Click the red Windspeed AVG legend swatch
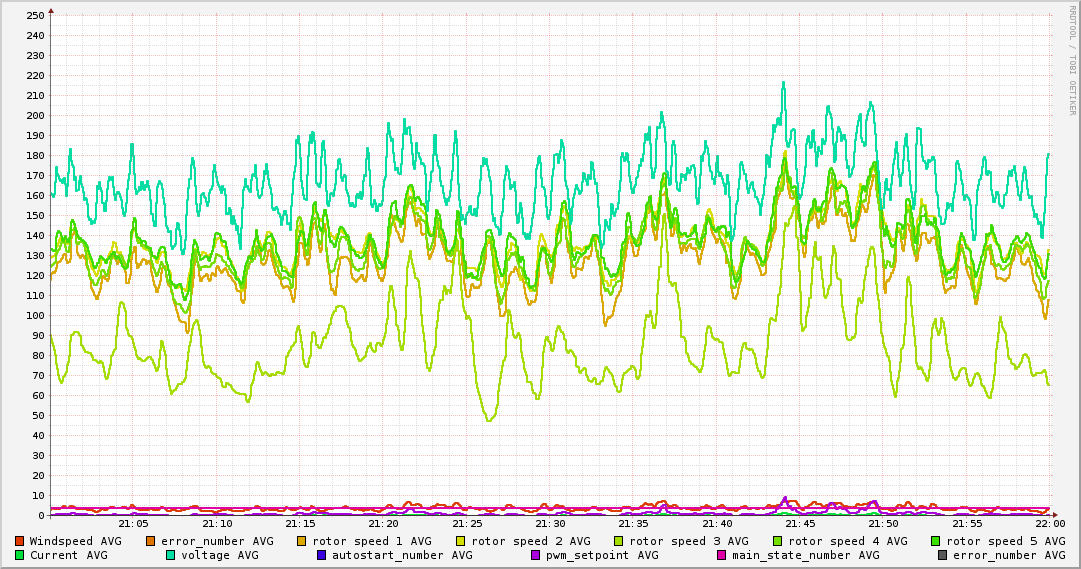This screenshot has width=1081, height=569. click(x=19, y=541)
